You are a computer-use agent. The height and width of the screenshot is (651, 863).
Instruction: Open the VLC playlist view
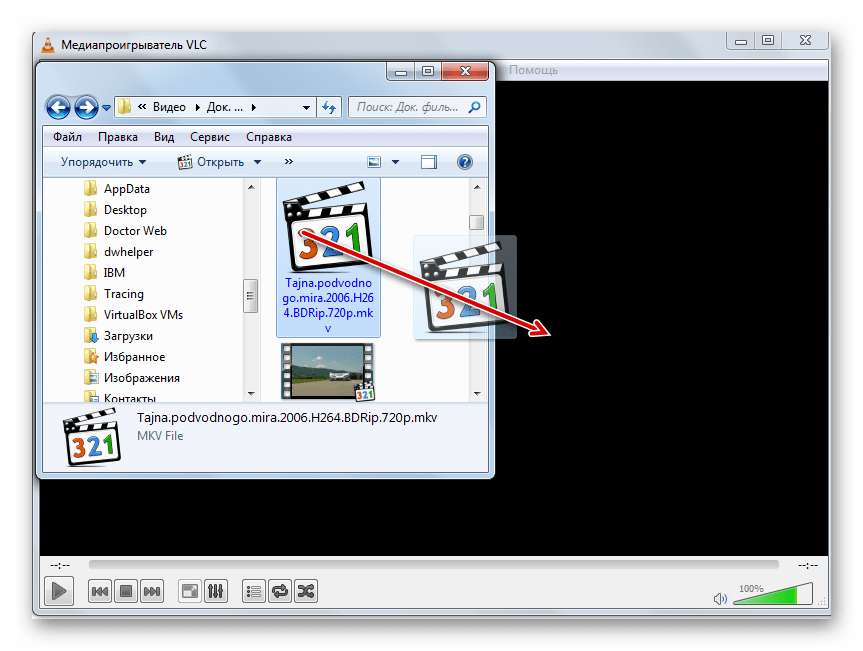pos(254,592)
